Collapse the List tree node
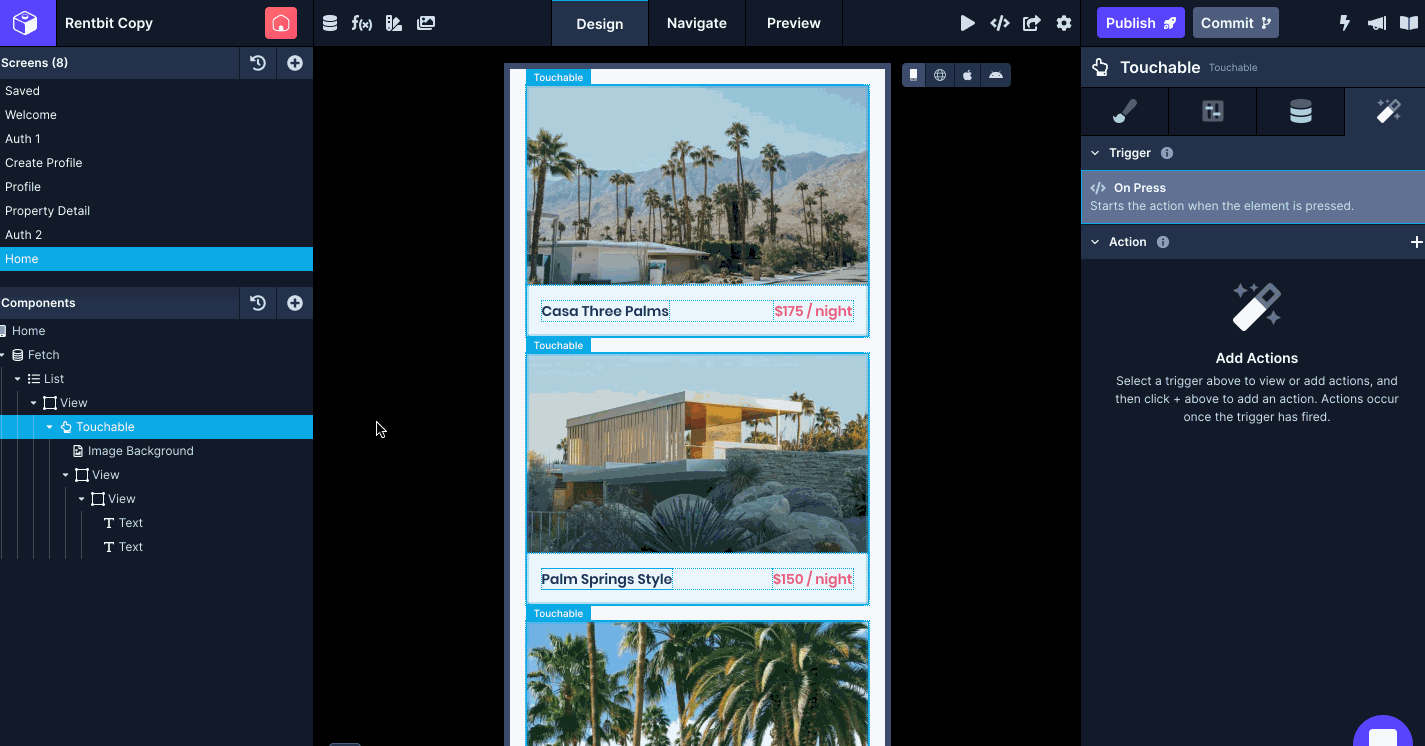1425x746 pixels. tap(18, 379)
